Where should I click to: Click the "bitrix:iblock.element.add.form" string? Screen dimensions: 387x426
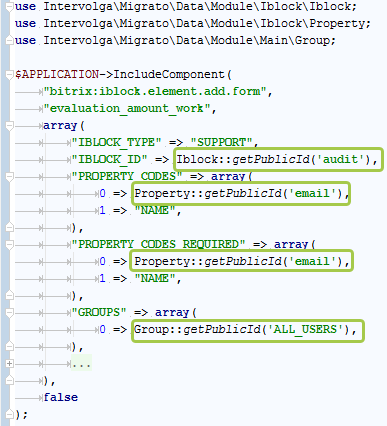coord(155,91)
